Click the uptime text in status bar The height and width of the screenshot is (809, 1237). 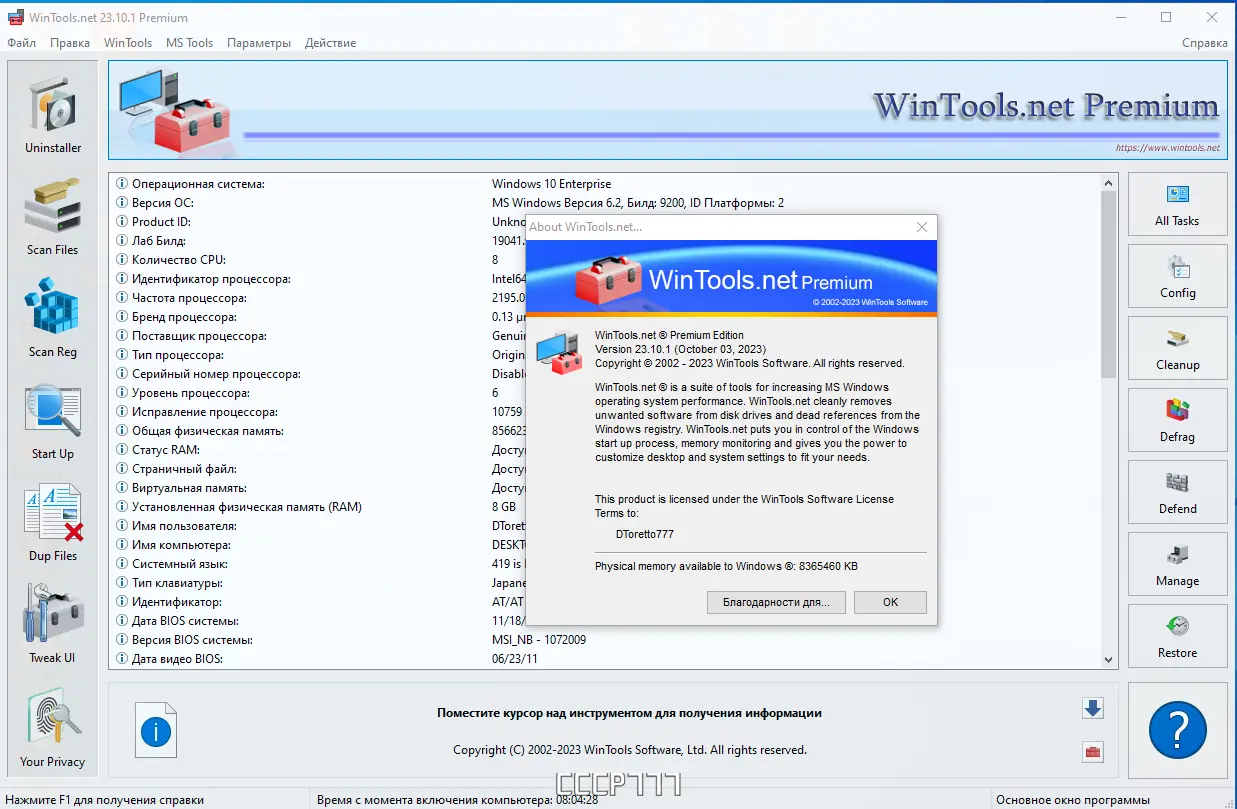[x=457, y=800]
